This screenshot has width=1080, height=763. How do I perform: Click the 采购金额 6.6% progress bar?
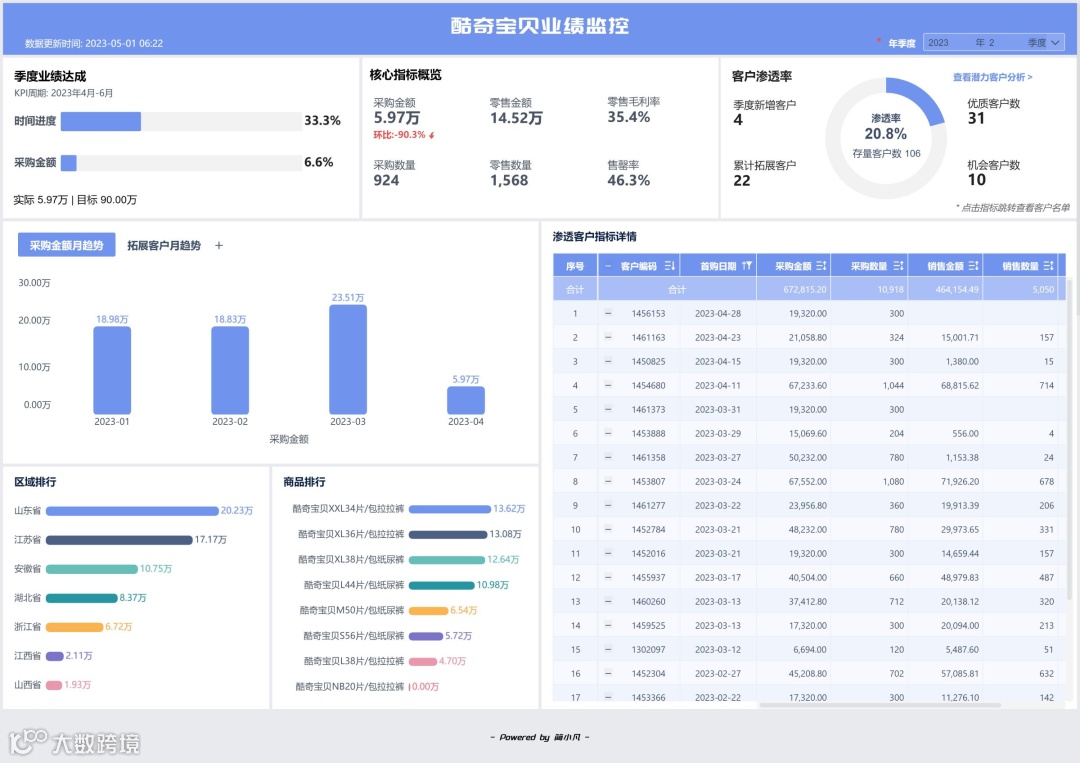pyautogui.click(x=181, y=163)
